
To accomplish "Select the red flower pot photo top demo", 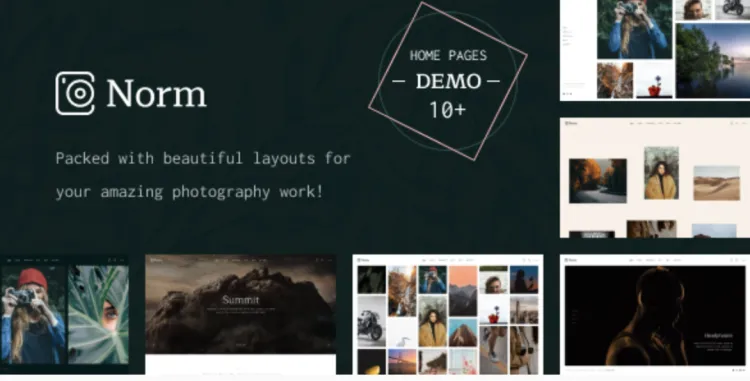I will (654, 80).
